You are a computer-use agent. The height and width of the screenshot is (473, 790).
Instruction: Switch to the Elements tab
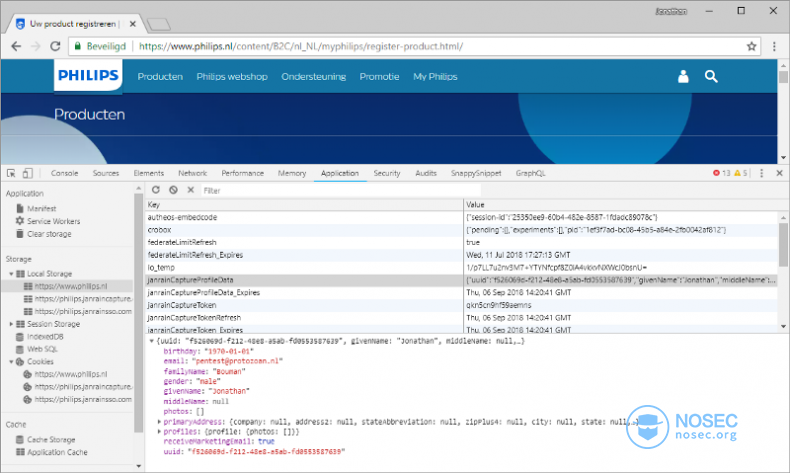(x=149, y=173)
